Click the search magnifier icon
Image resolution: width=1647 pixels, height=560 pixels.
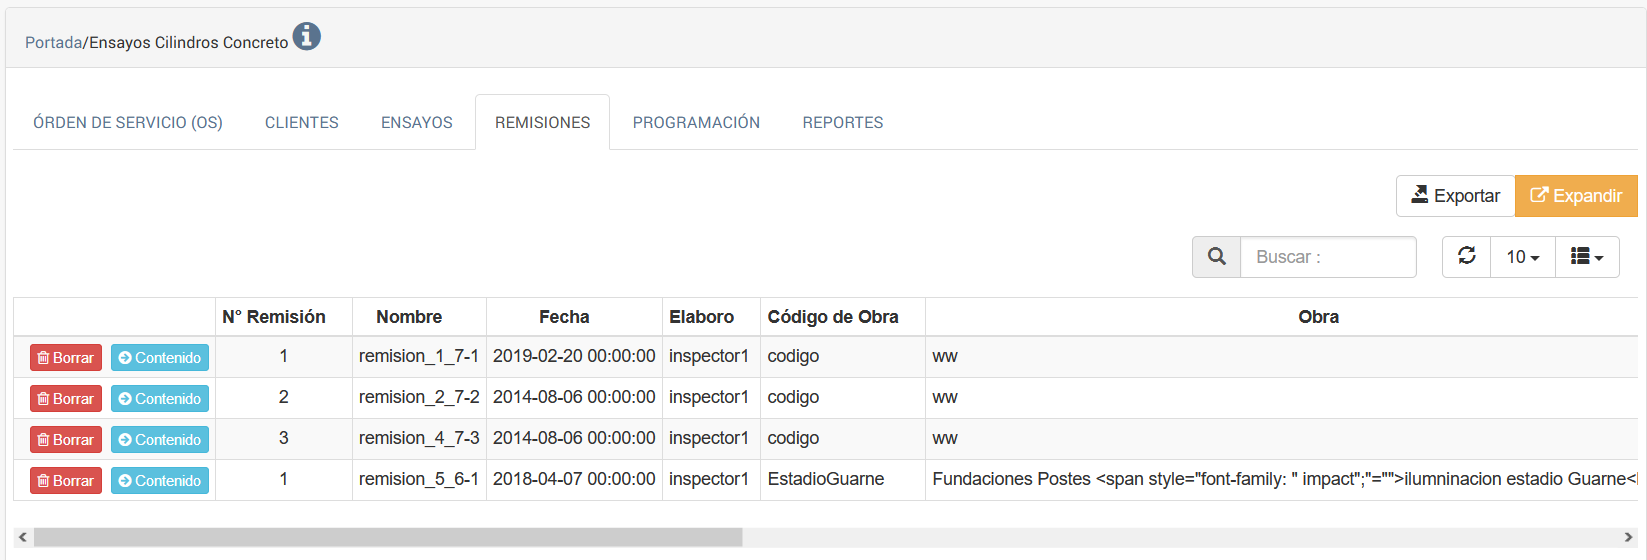(1216, 257)
